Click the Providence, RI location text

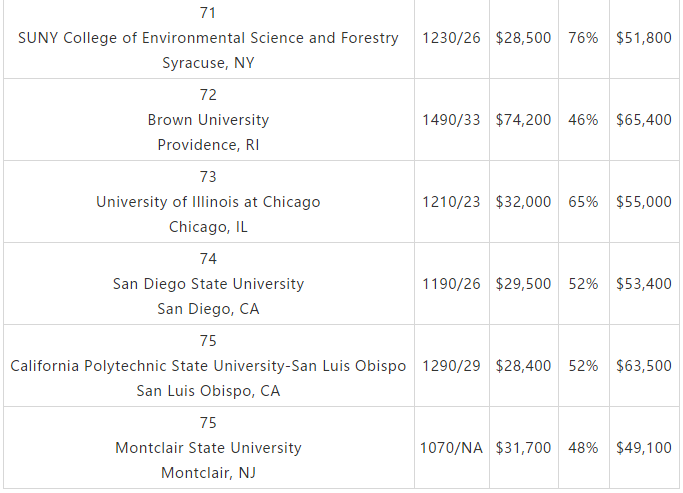tap(208, 145)
